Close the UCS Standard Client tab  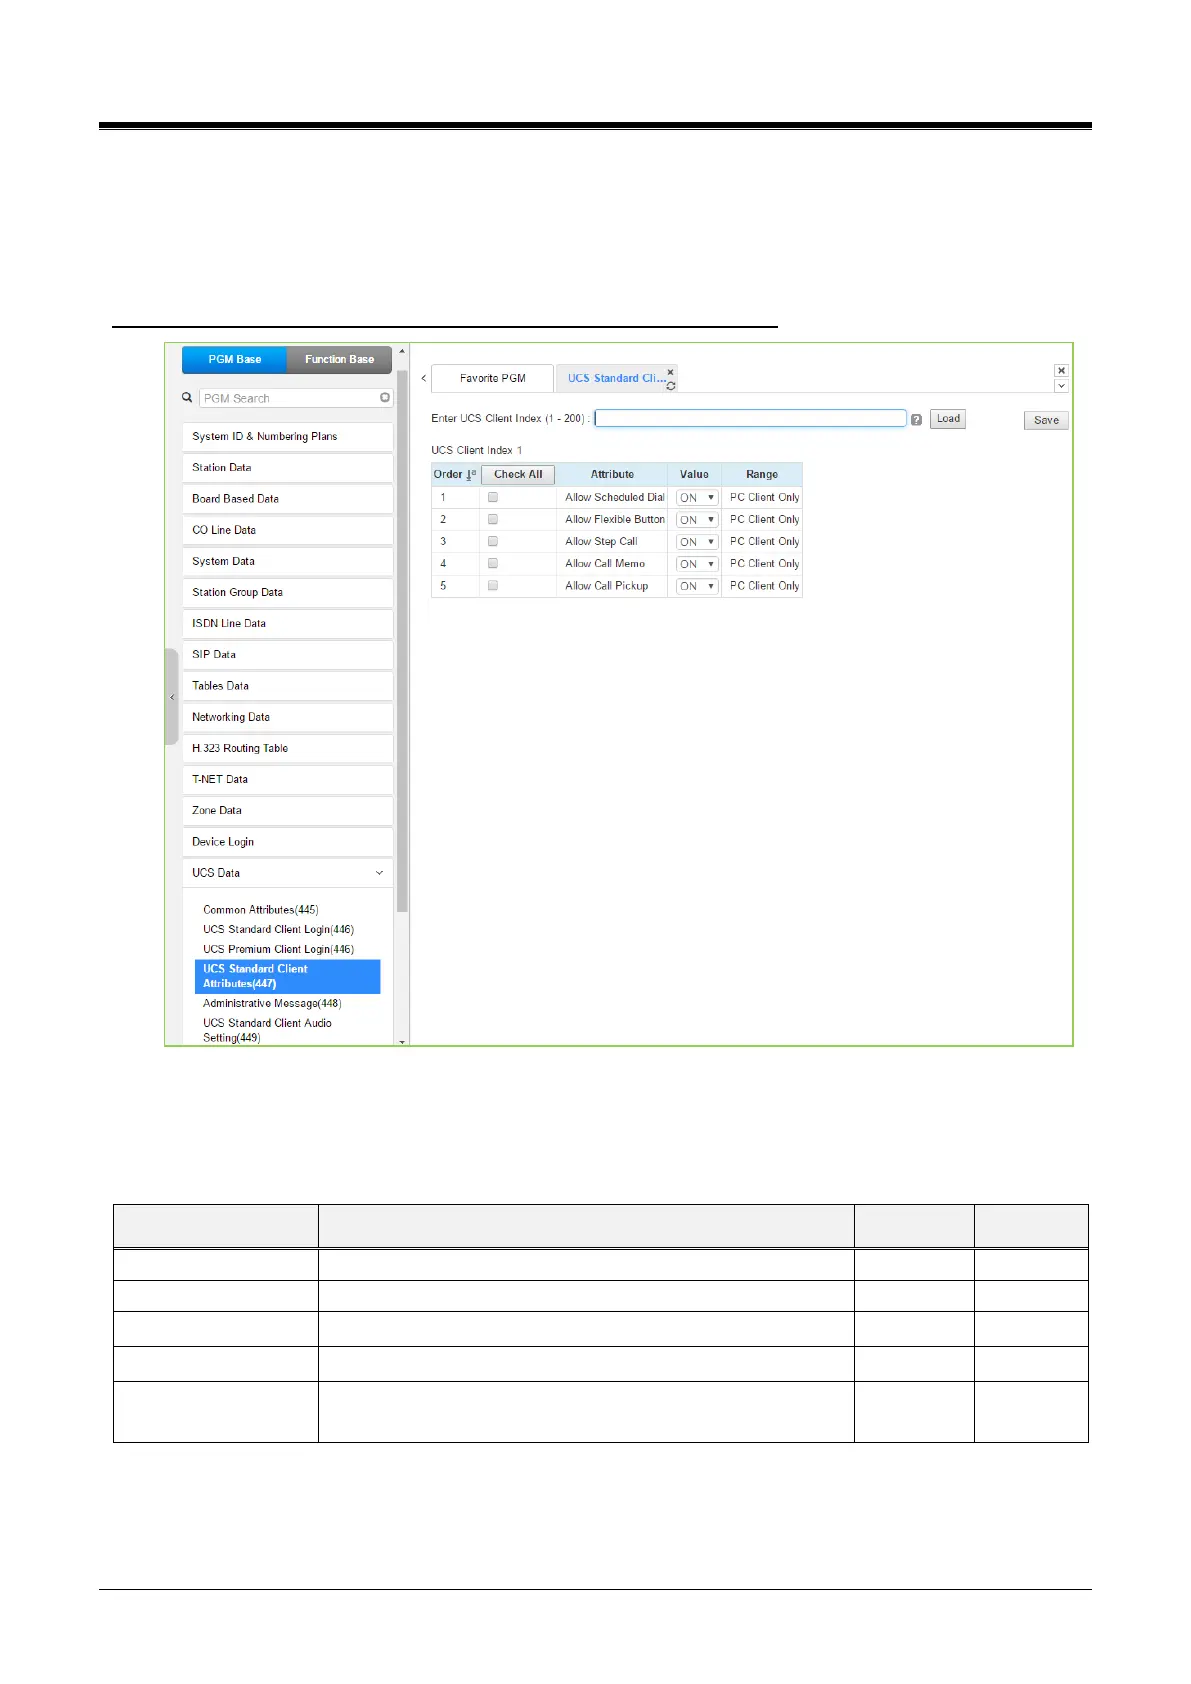point(670,372)
